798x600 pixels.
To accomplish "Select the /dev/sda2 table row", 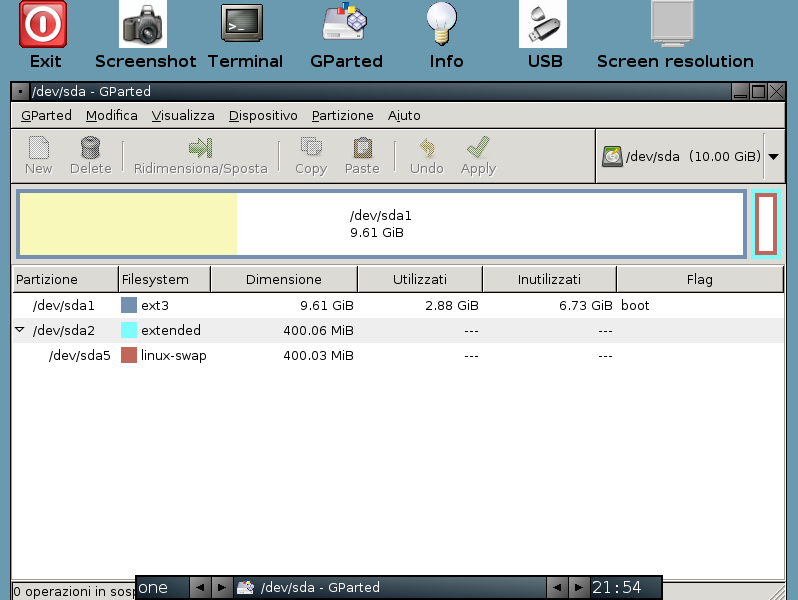I will coord(398,330).
